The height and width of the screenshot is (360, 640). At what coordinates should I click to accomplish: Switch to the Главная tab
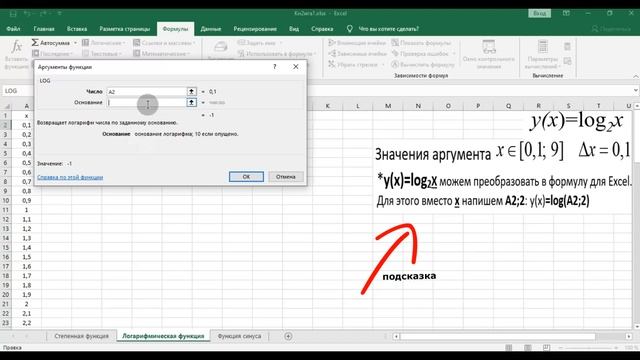coord(44,29)
